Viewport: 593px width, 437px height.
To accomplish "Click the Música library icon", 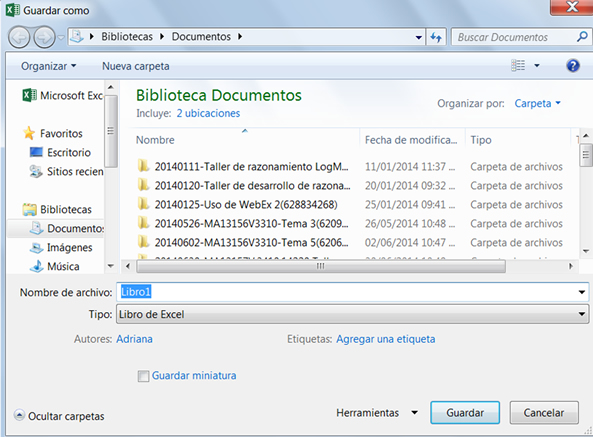I will (x=36, y=266).
